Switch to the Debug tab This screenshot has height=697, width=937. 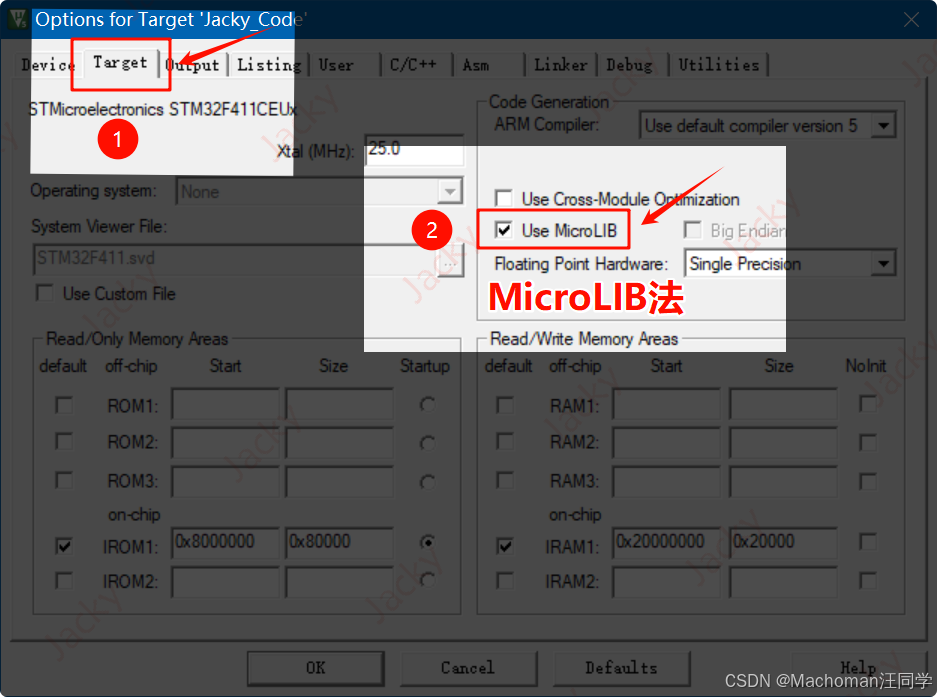629,64
